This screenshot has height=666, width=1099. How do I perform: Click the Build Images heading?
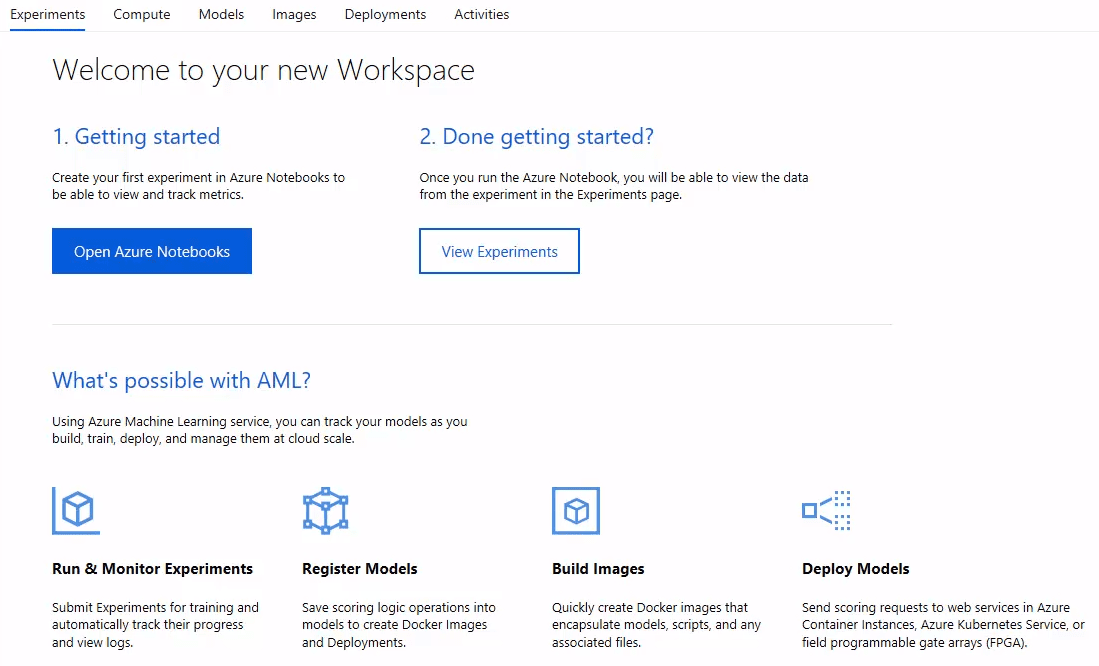pyautogui.click(x=598, y=569)
